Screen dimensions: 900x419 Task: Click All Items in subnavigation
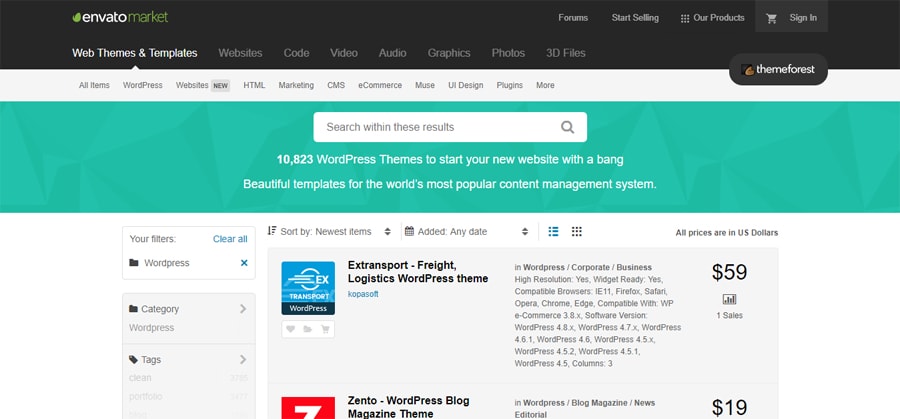point(94,85)
